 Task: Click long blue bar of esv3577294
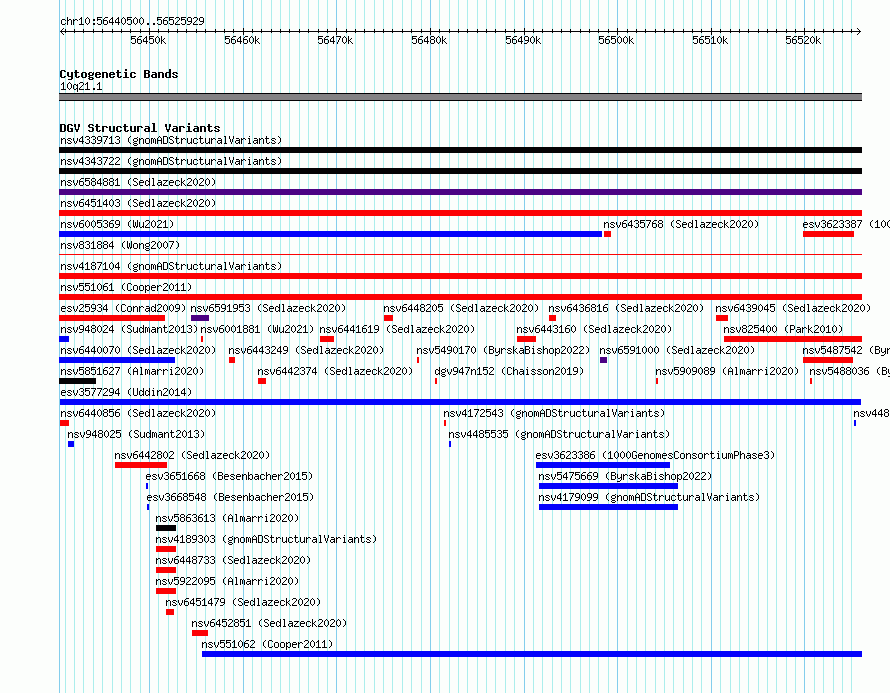pyautogui.click(x=460, y=402)
